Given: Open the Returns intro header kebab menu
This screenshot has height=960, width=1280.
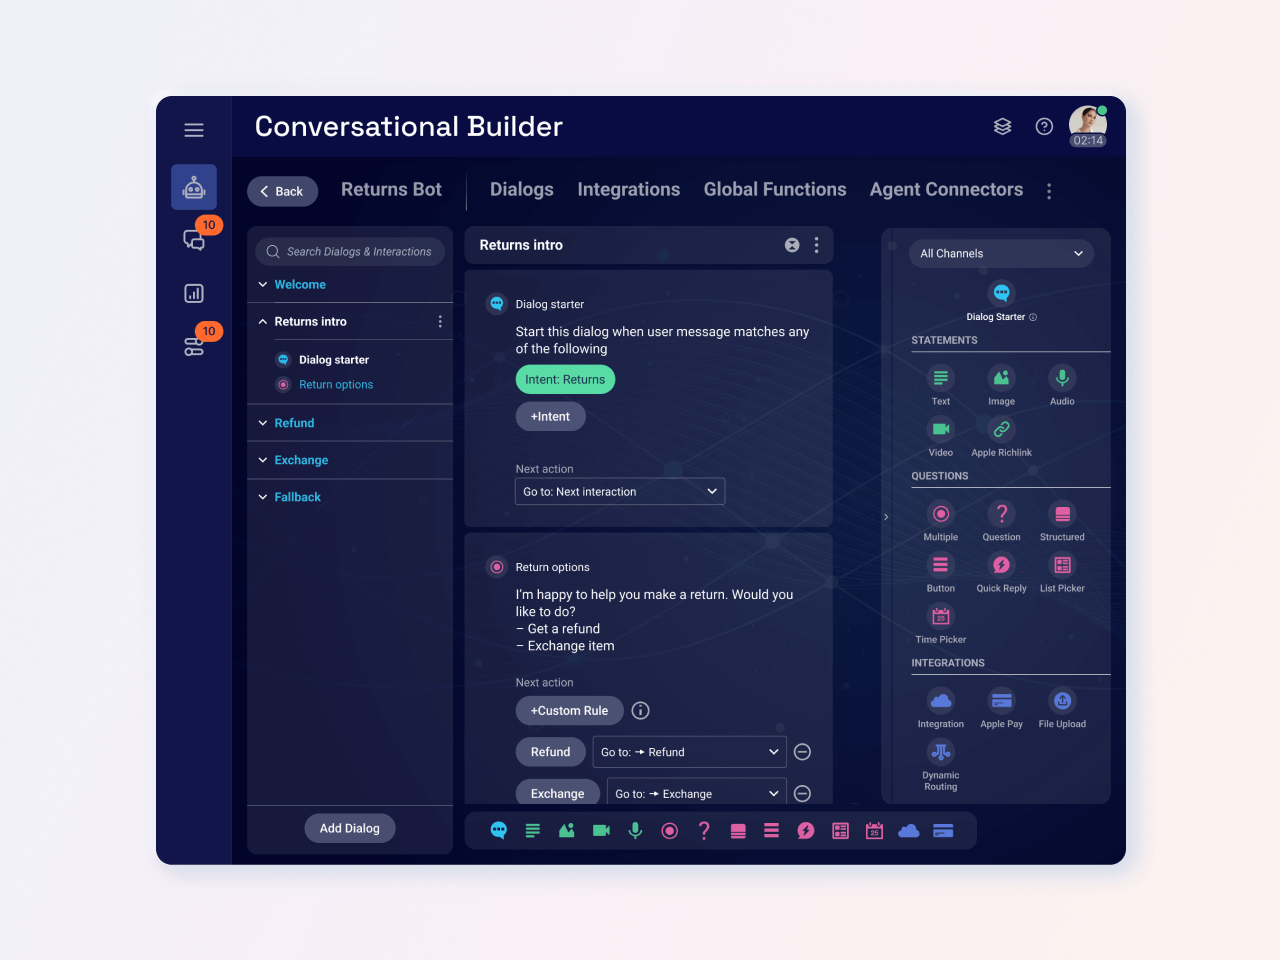Looking at the screenshot, I should [817, 245].
